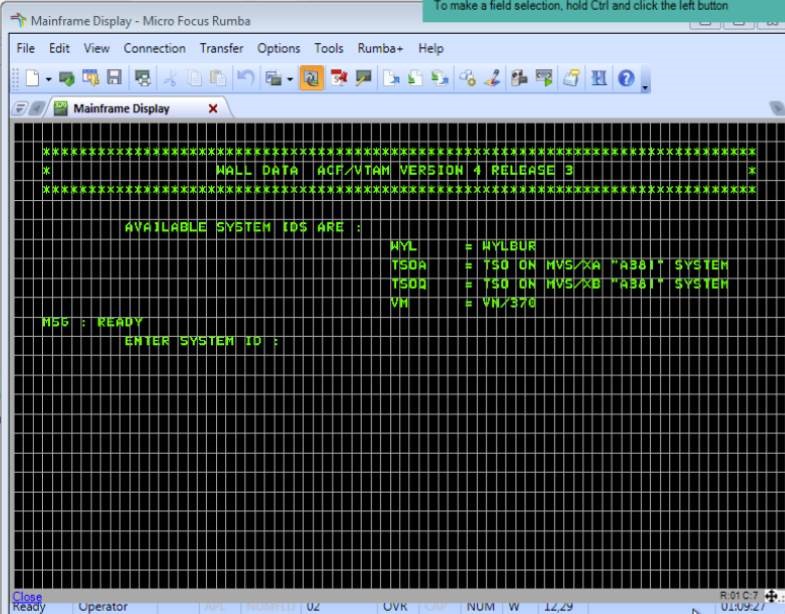This screenshot has width=785, height=614.
Task: Click the WYLBUR description text
Action: [509, 246]
